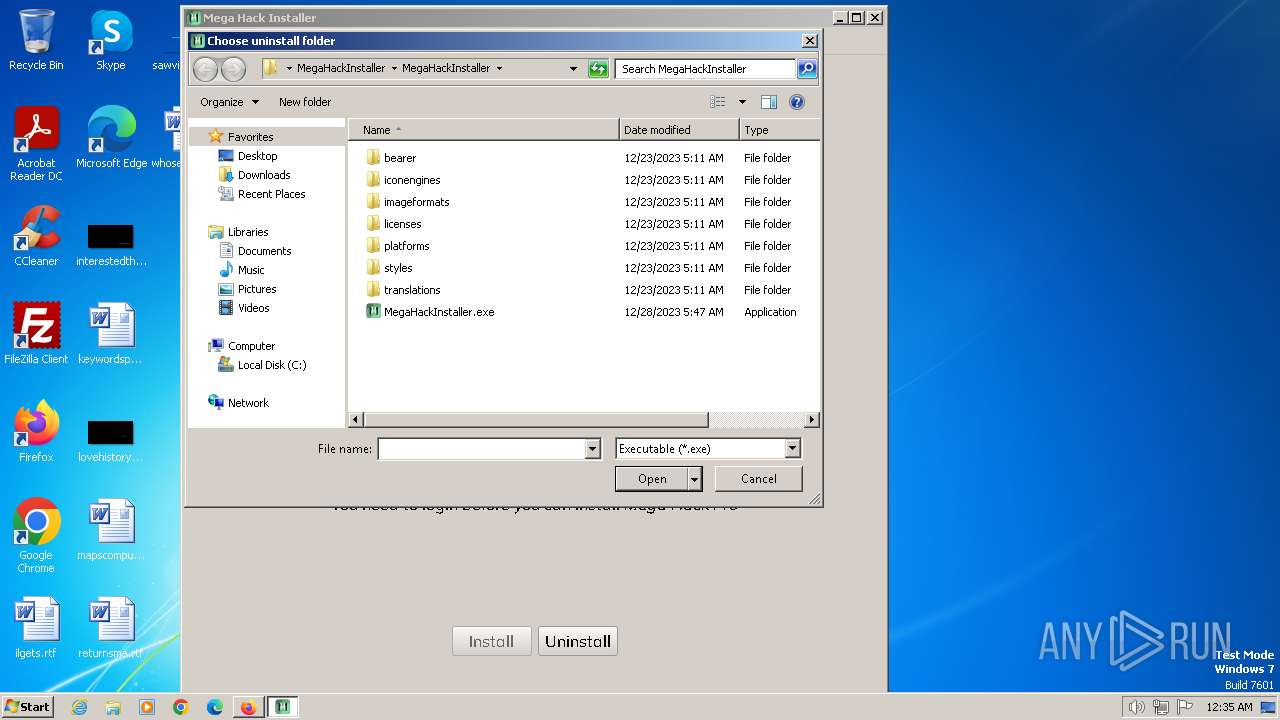Open the Acrobat Reader DC desktop icon
This screenshot has height=720, width=1280.
click(36, 144)
